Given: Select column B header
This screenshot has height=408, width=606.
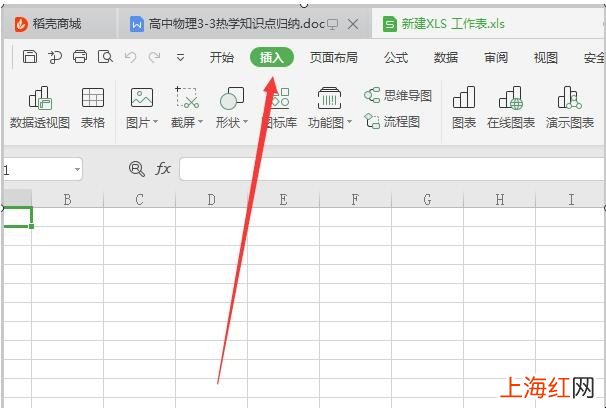Looking at the screenshot, I should 67,199.
